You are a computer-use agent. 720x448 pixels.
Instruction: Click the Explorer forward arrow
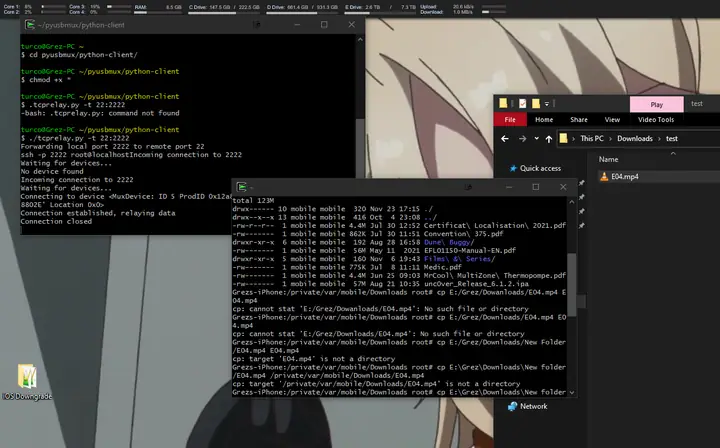click(x=522, y=139)
